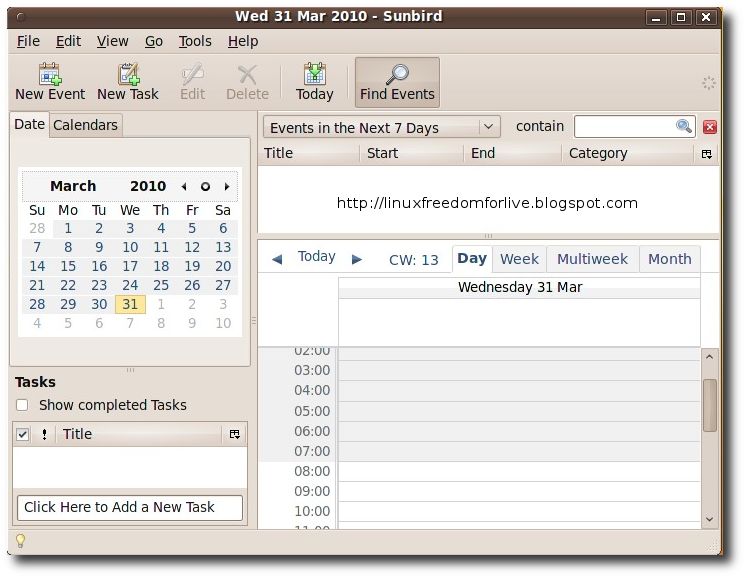The image size is (746, 578).
Task: Click the 08:00 time slot row
Action: 519,471
